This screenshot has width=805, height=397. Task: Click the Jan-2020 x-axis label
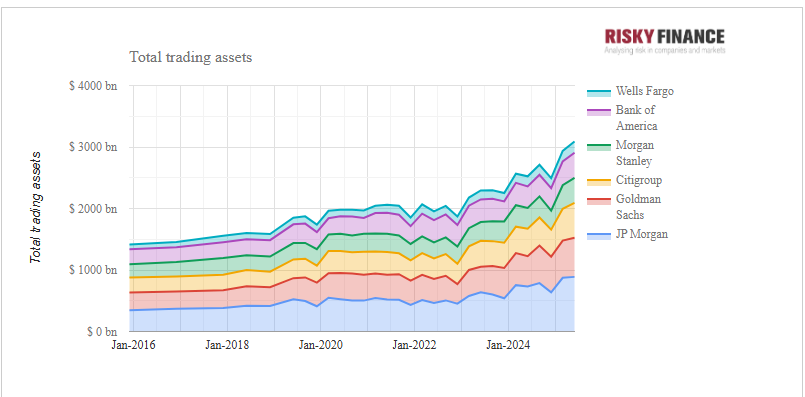point(320,345)
